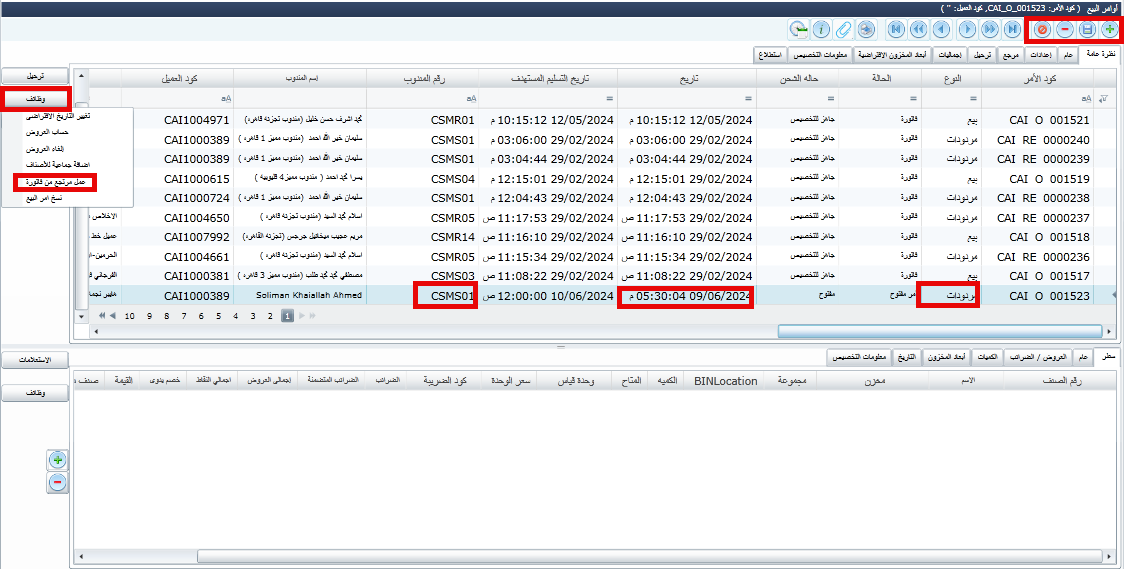Click the clock calendar icon in toolbar
The image size is (1124, 569).
pos(799,30)
